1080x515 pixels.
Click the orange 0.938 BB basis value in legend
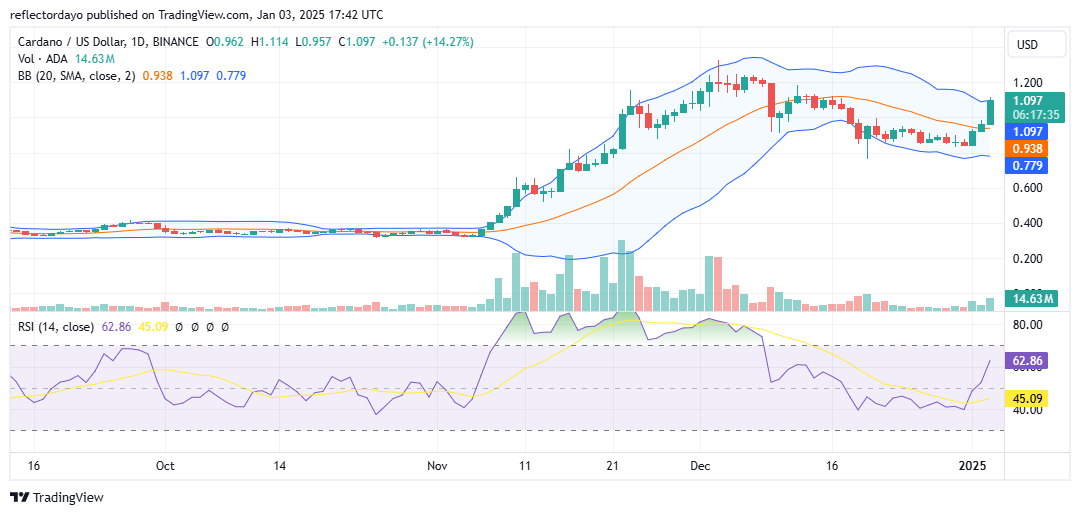click(x=156, y=76)
